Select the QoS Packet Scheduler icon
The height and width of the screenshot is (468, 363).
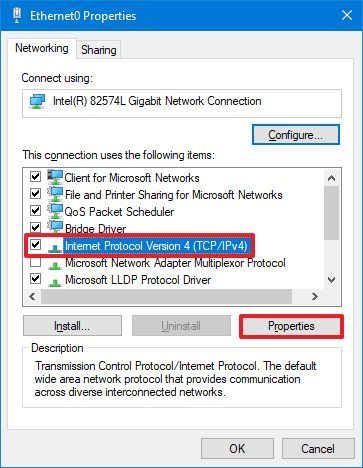(55, 211)
